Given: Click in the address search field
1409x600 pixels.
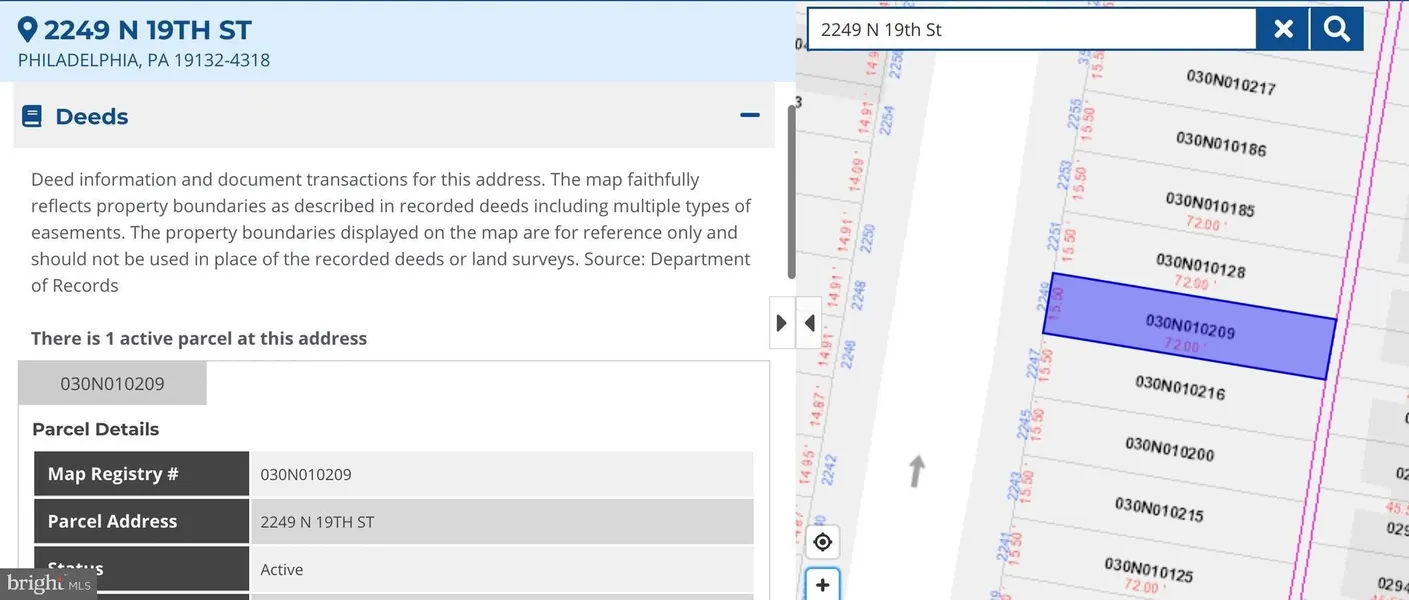Looking at the screenshot, I should coord(1030,29).
